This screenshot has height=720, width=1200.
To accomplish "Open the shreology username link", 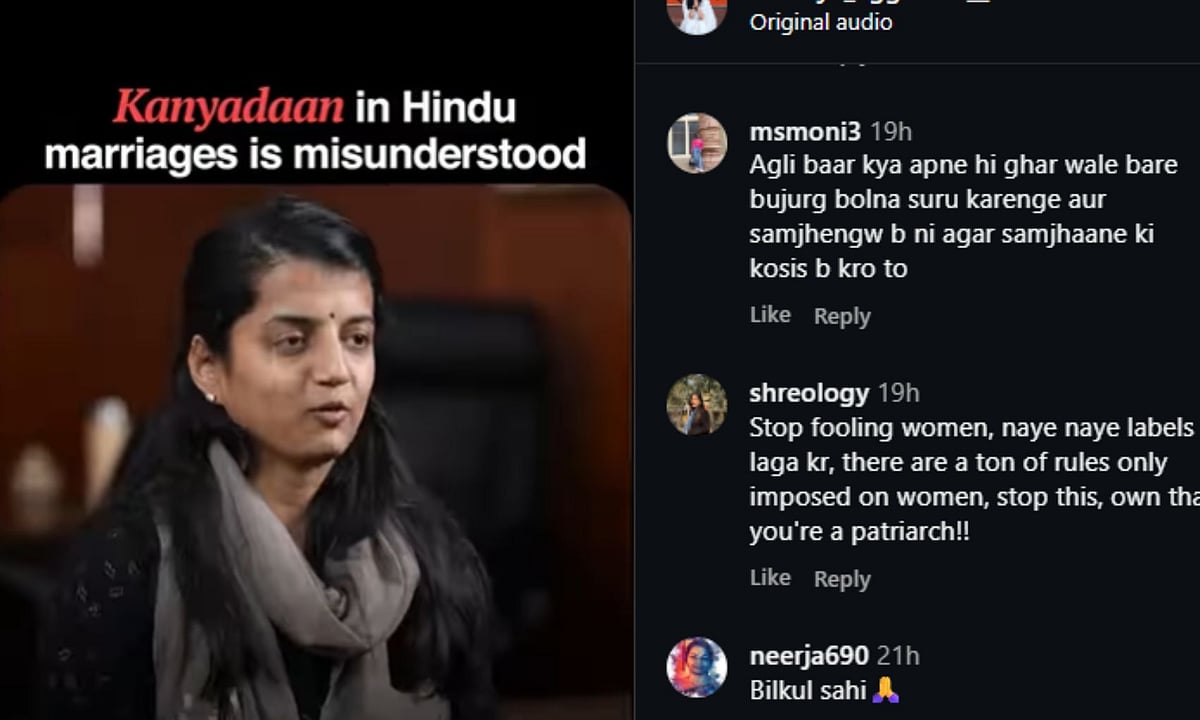I will 810,393.
